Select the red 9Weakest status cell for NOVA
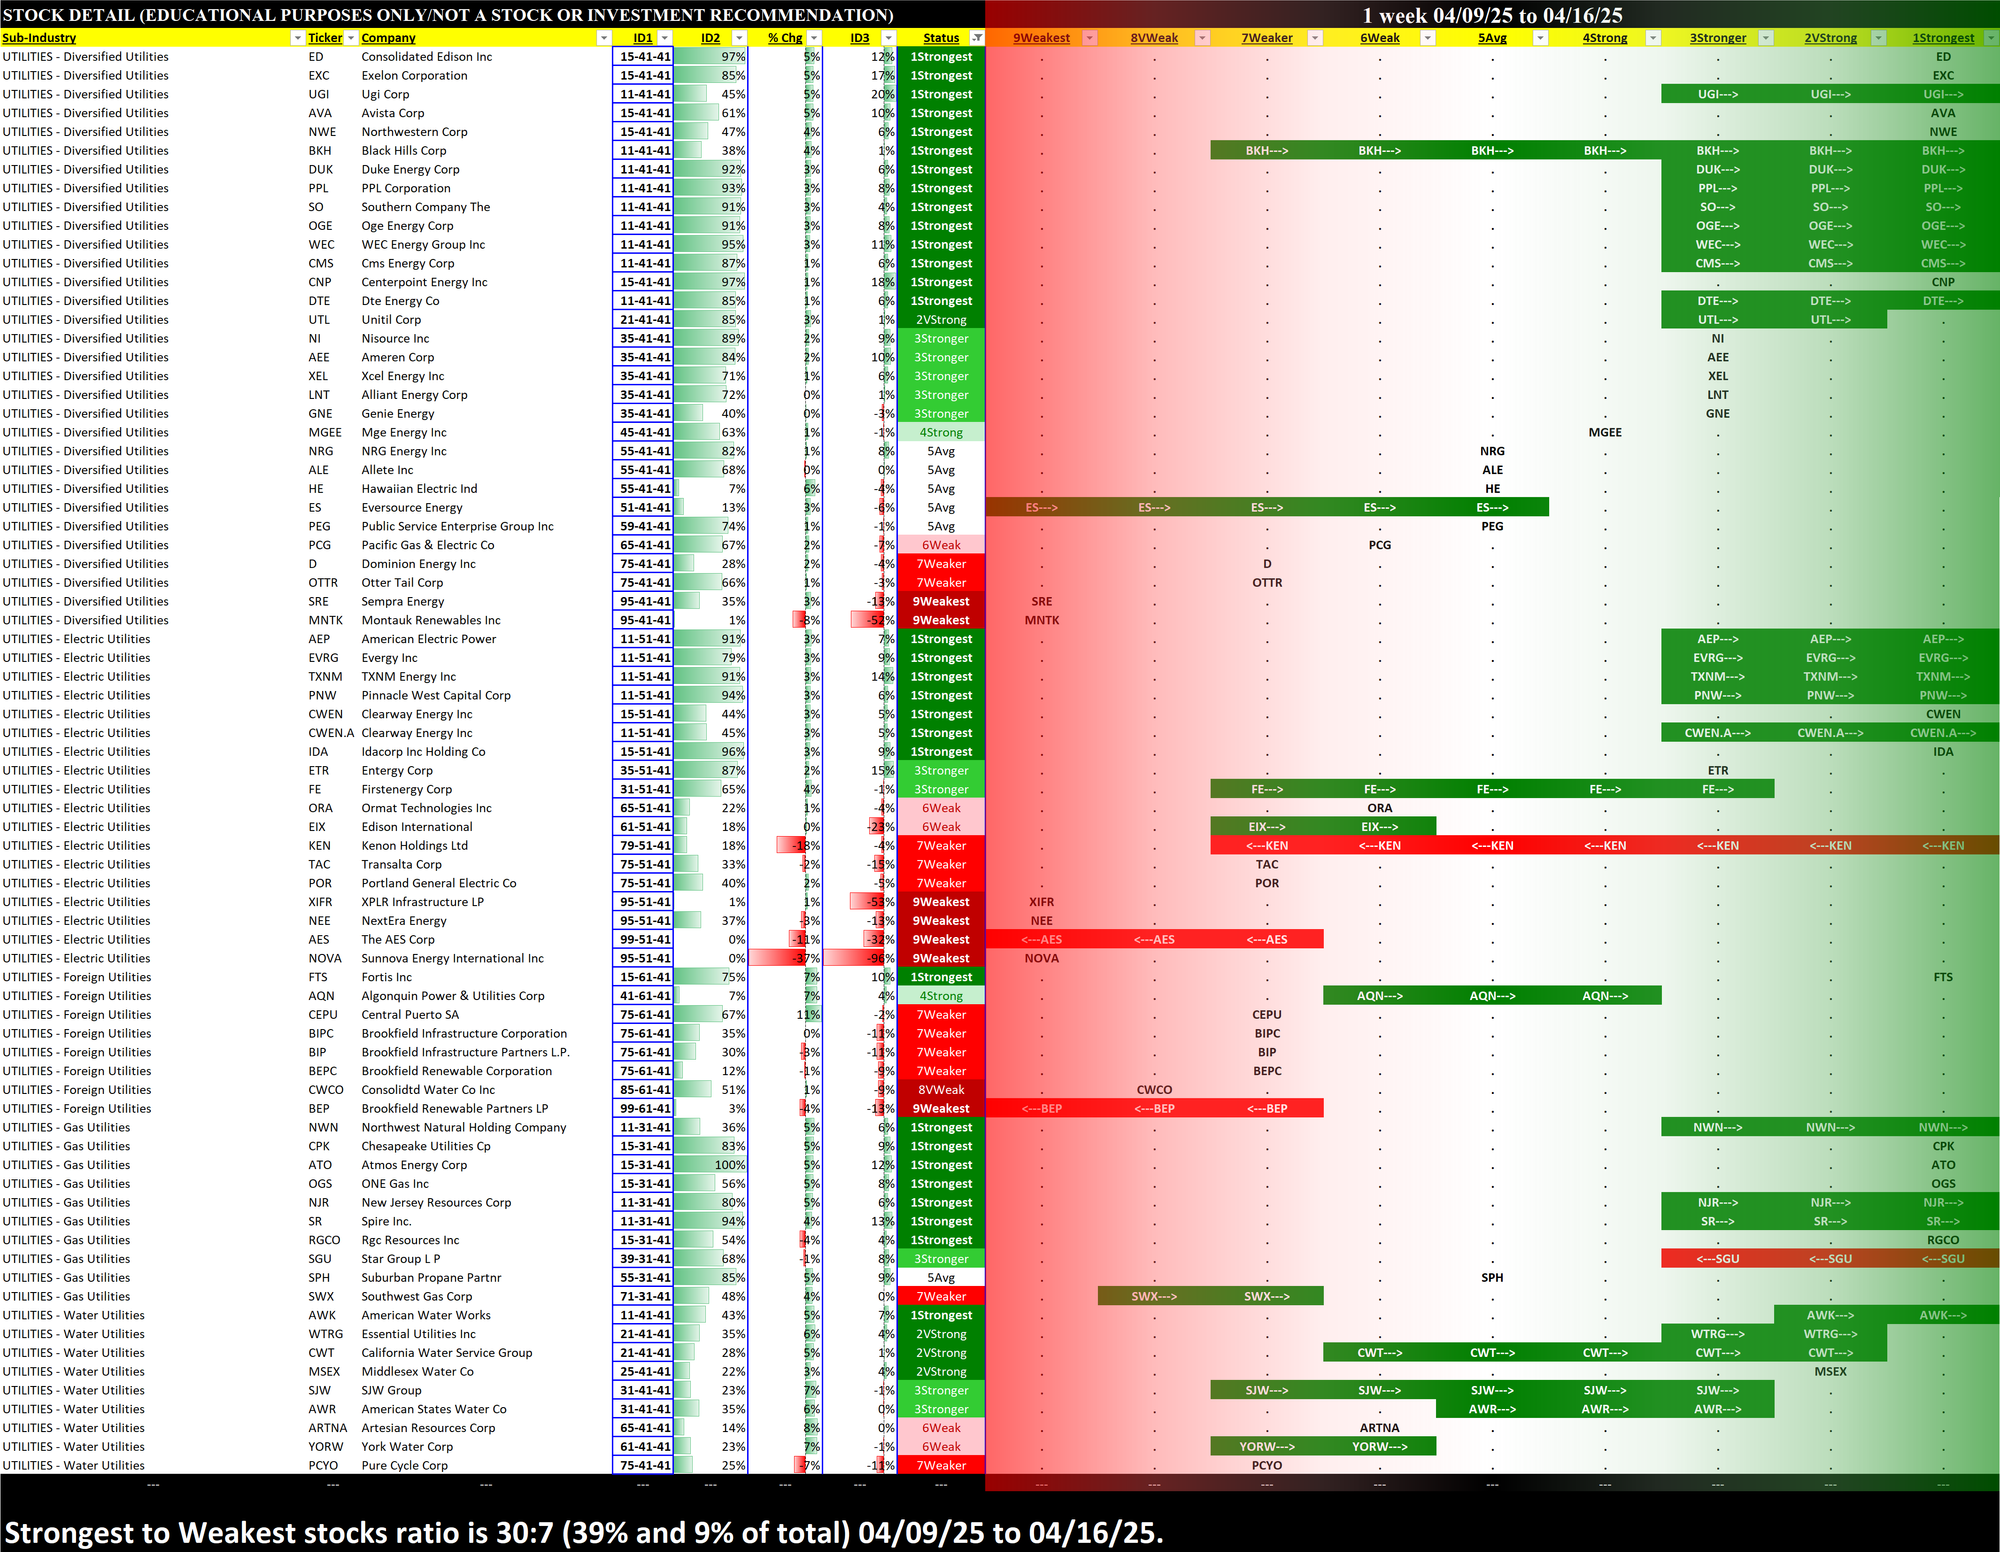Image resolution: width=2000 pixels, height=1552 pixels. tap(941, 958)
